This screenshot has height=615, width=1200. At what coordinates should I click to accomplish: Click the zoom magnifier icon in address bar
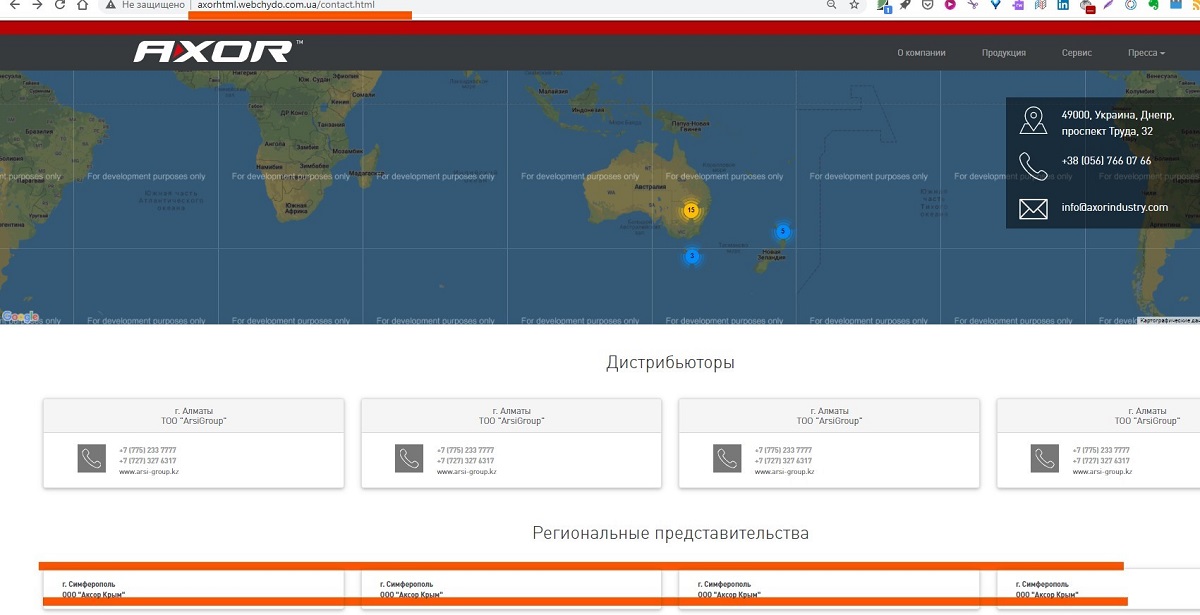(831, 5)
